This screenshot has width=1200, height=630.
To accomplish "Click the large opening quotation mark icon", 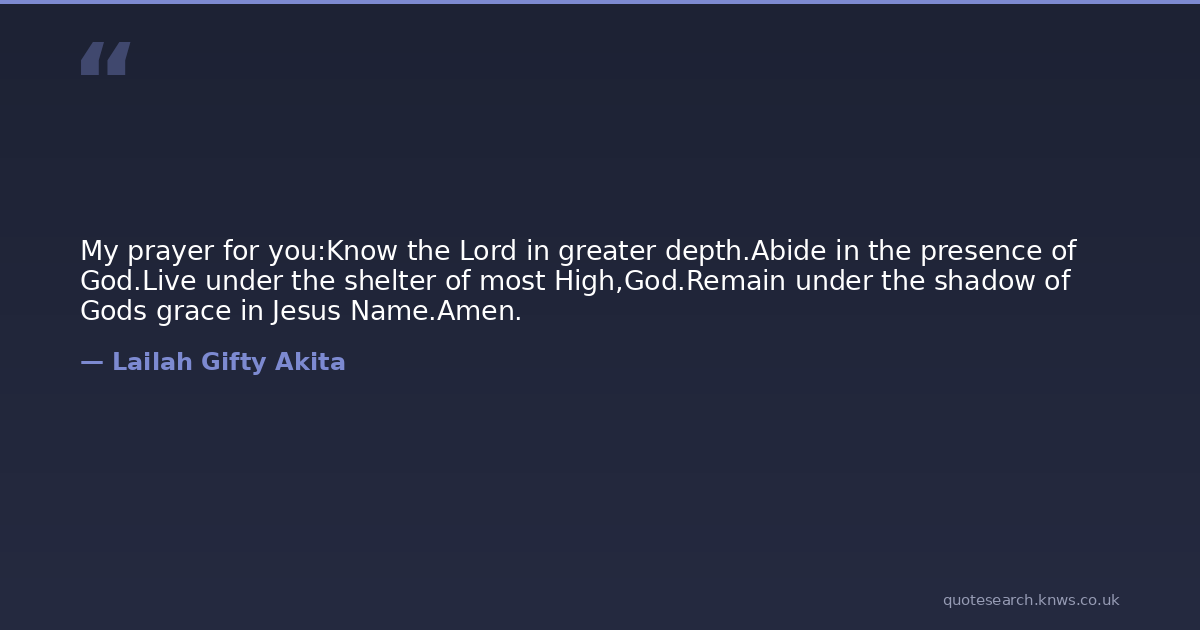I will tap(105, 59).
